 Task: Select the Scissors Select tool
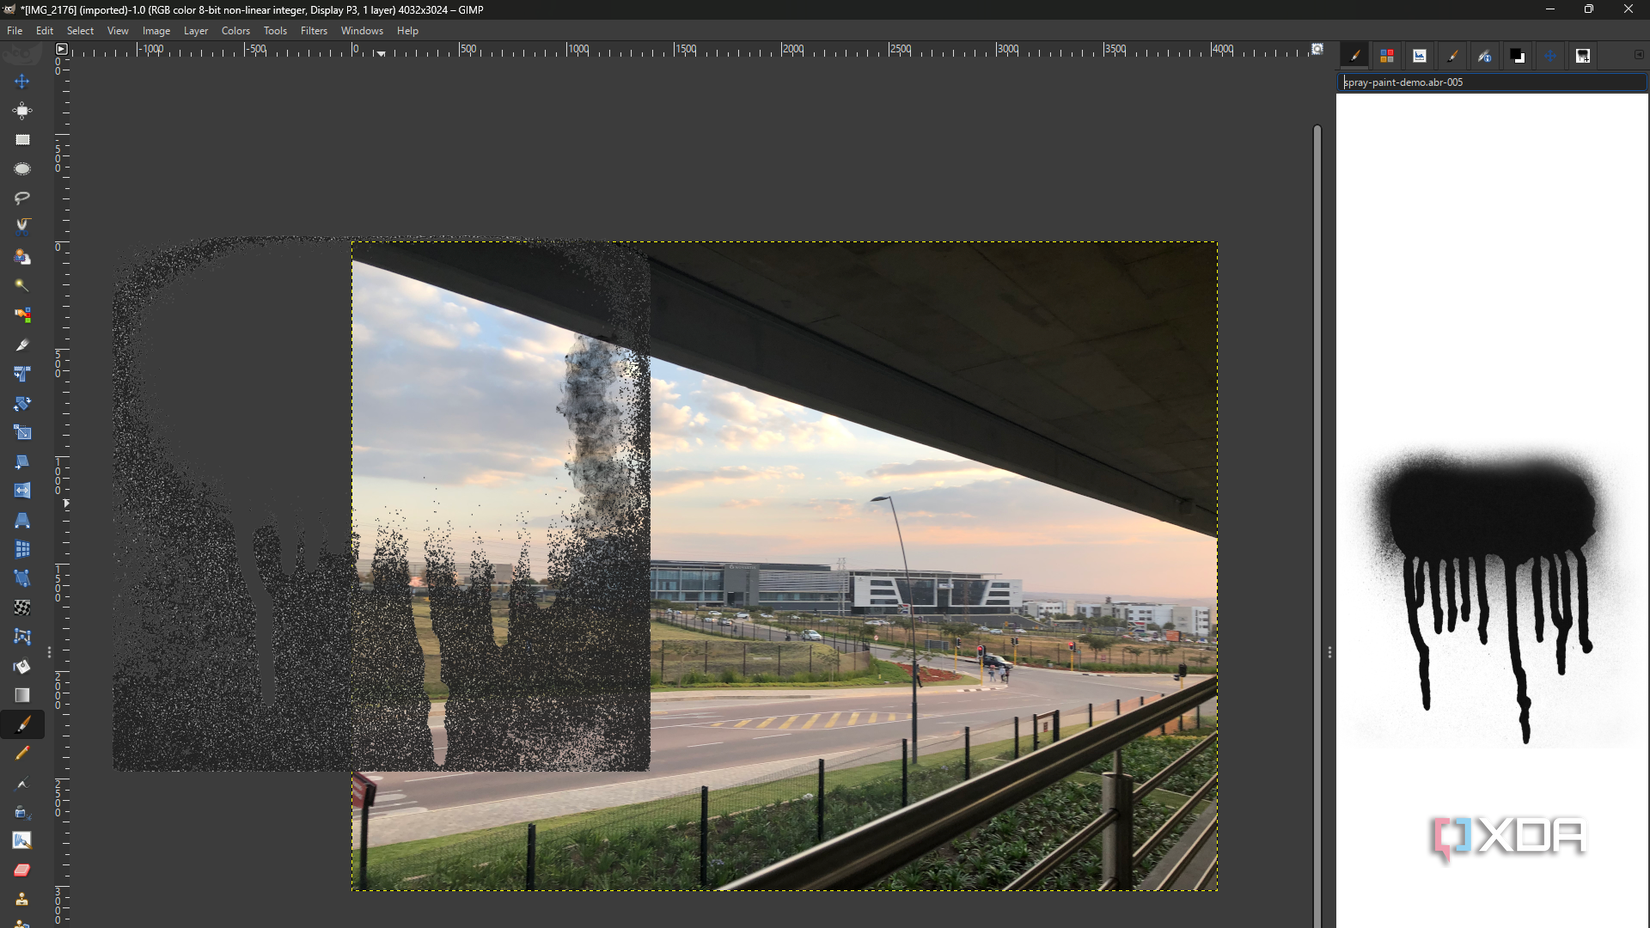[22, 227]
